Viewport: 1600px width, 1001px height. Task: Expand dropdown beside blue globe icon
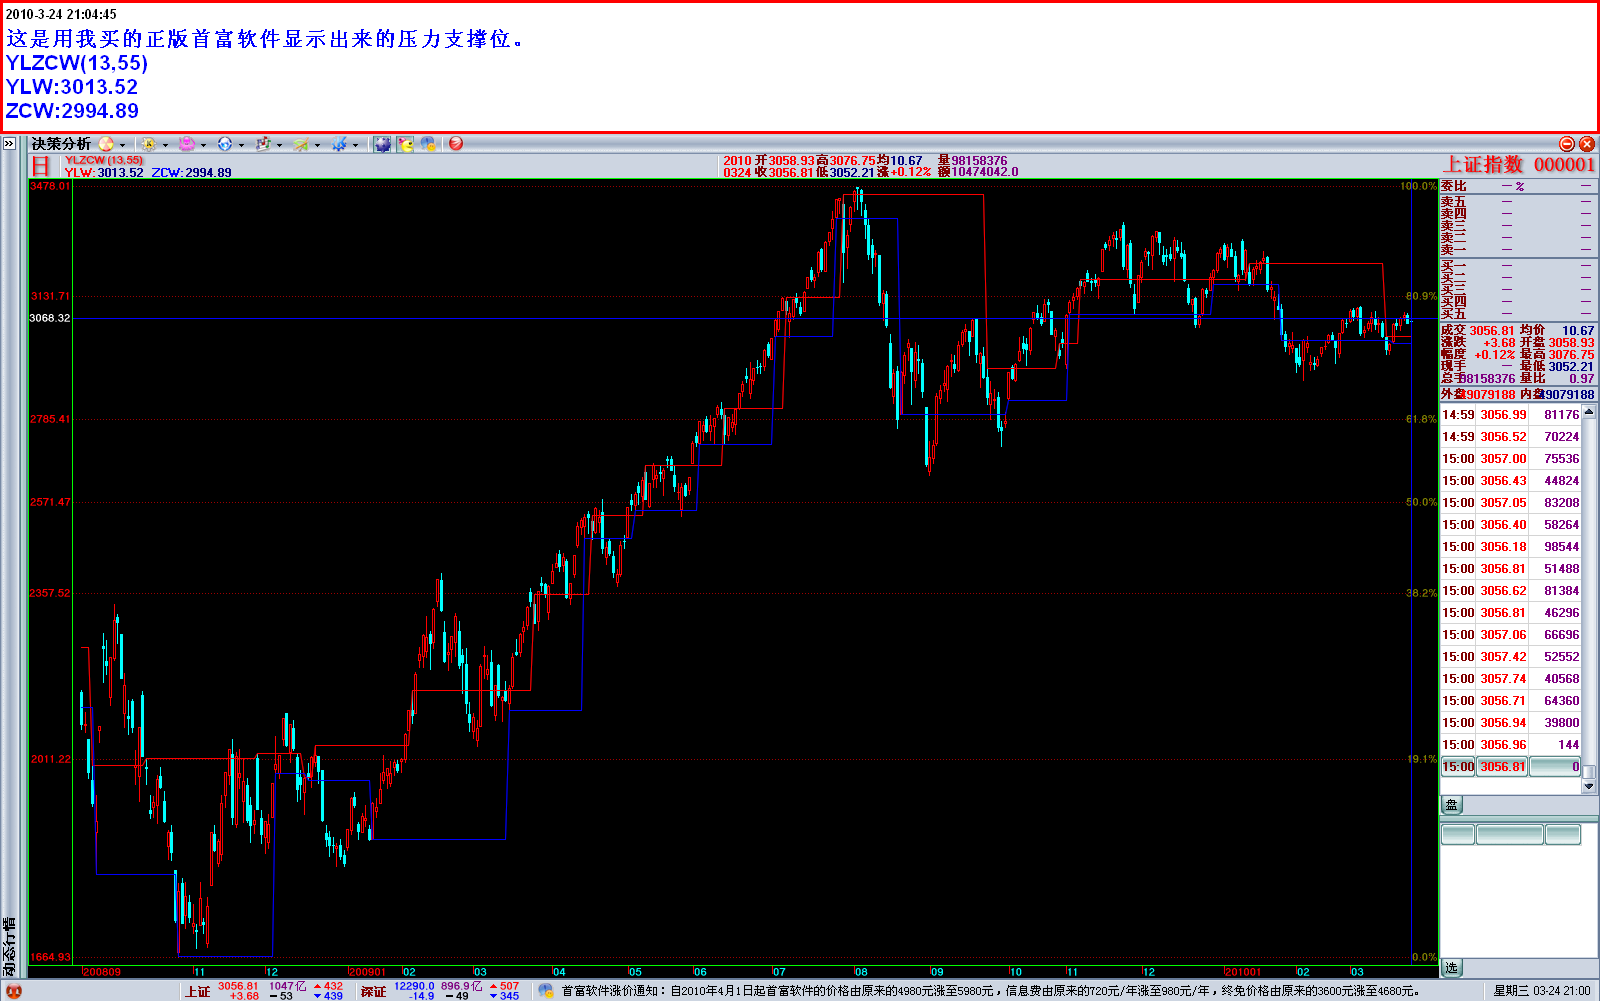coord(241,145)
